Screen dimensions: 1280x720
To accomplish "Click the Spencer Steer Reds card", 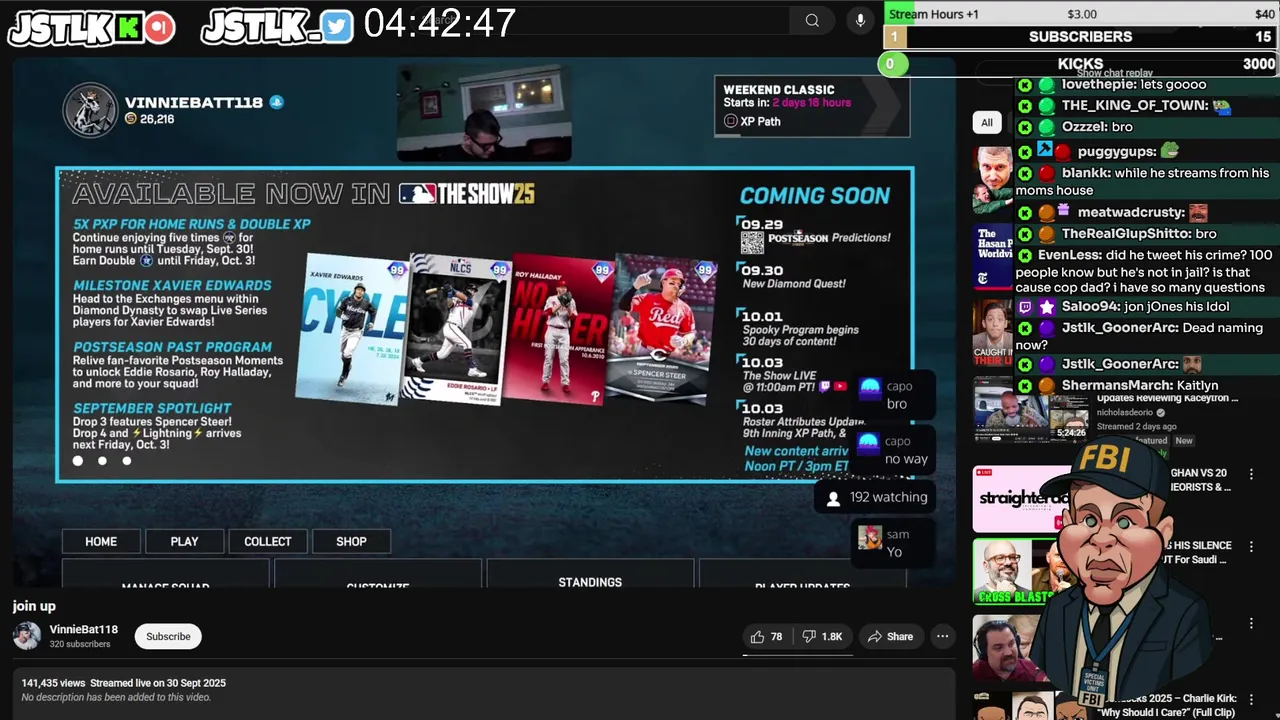I will [664, 328].
